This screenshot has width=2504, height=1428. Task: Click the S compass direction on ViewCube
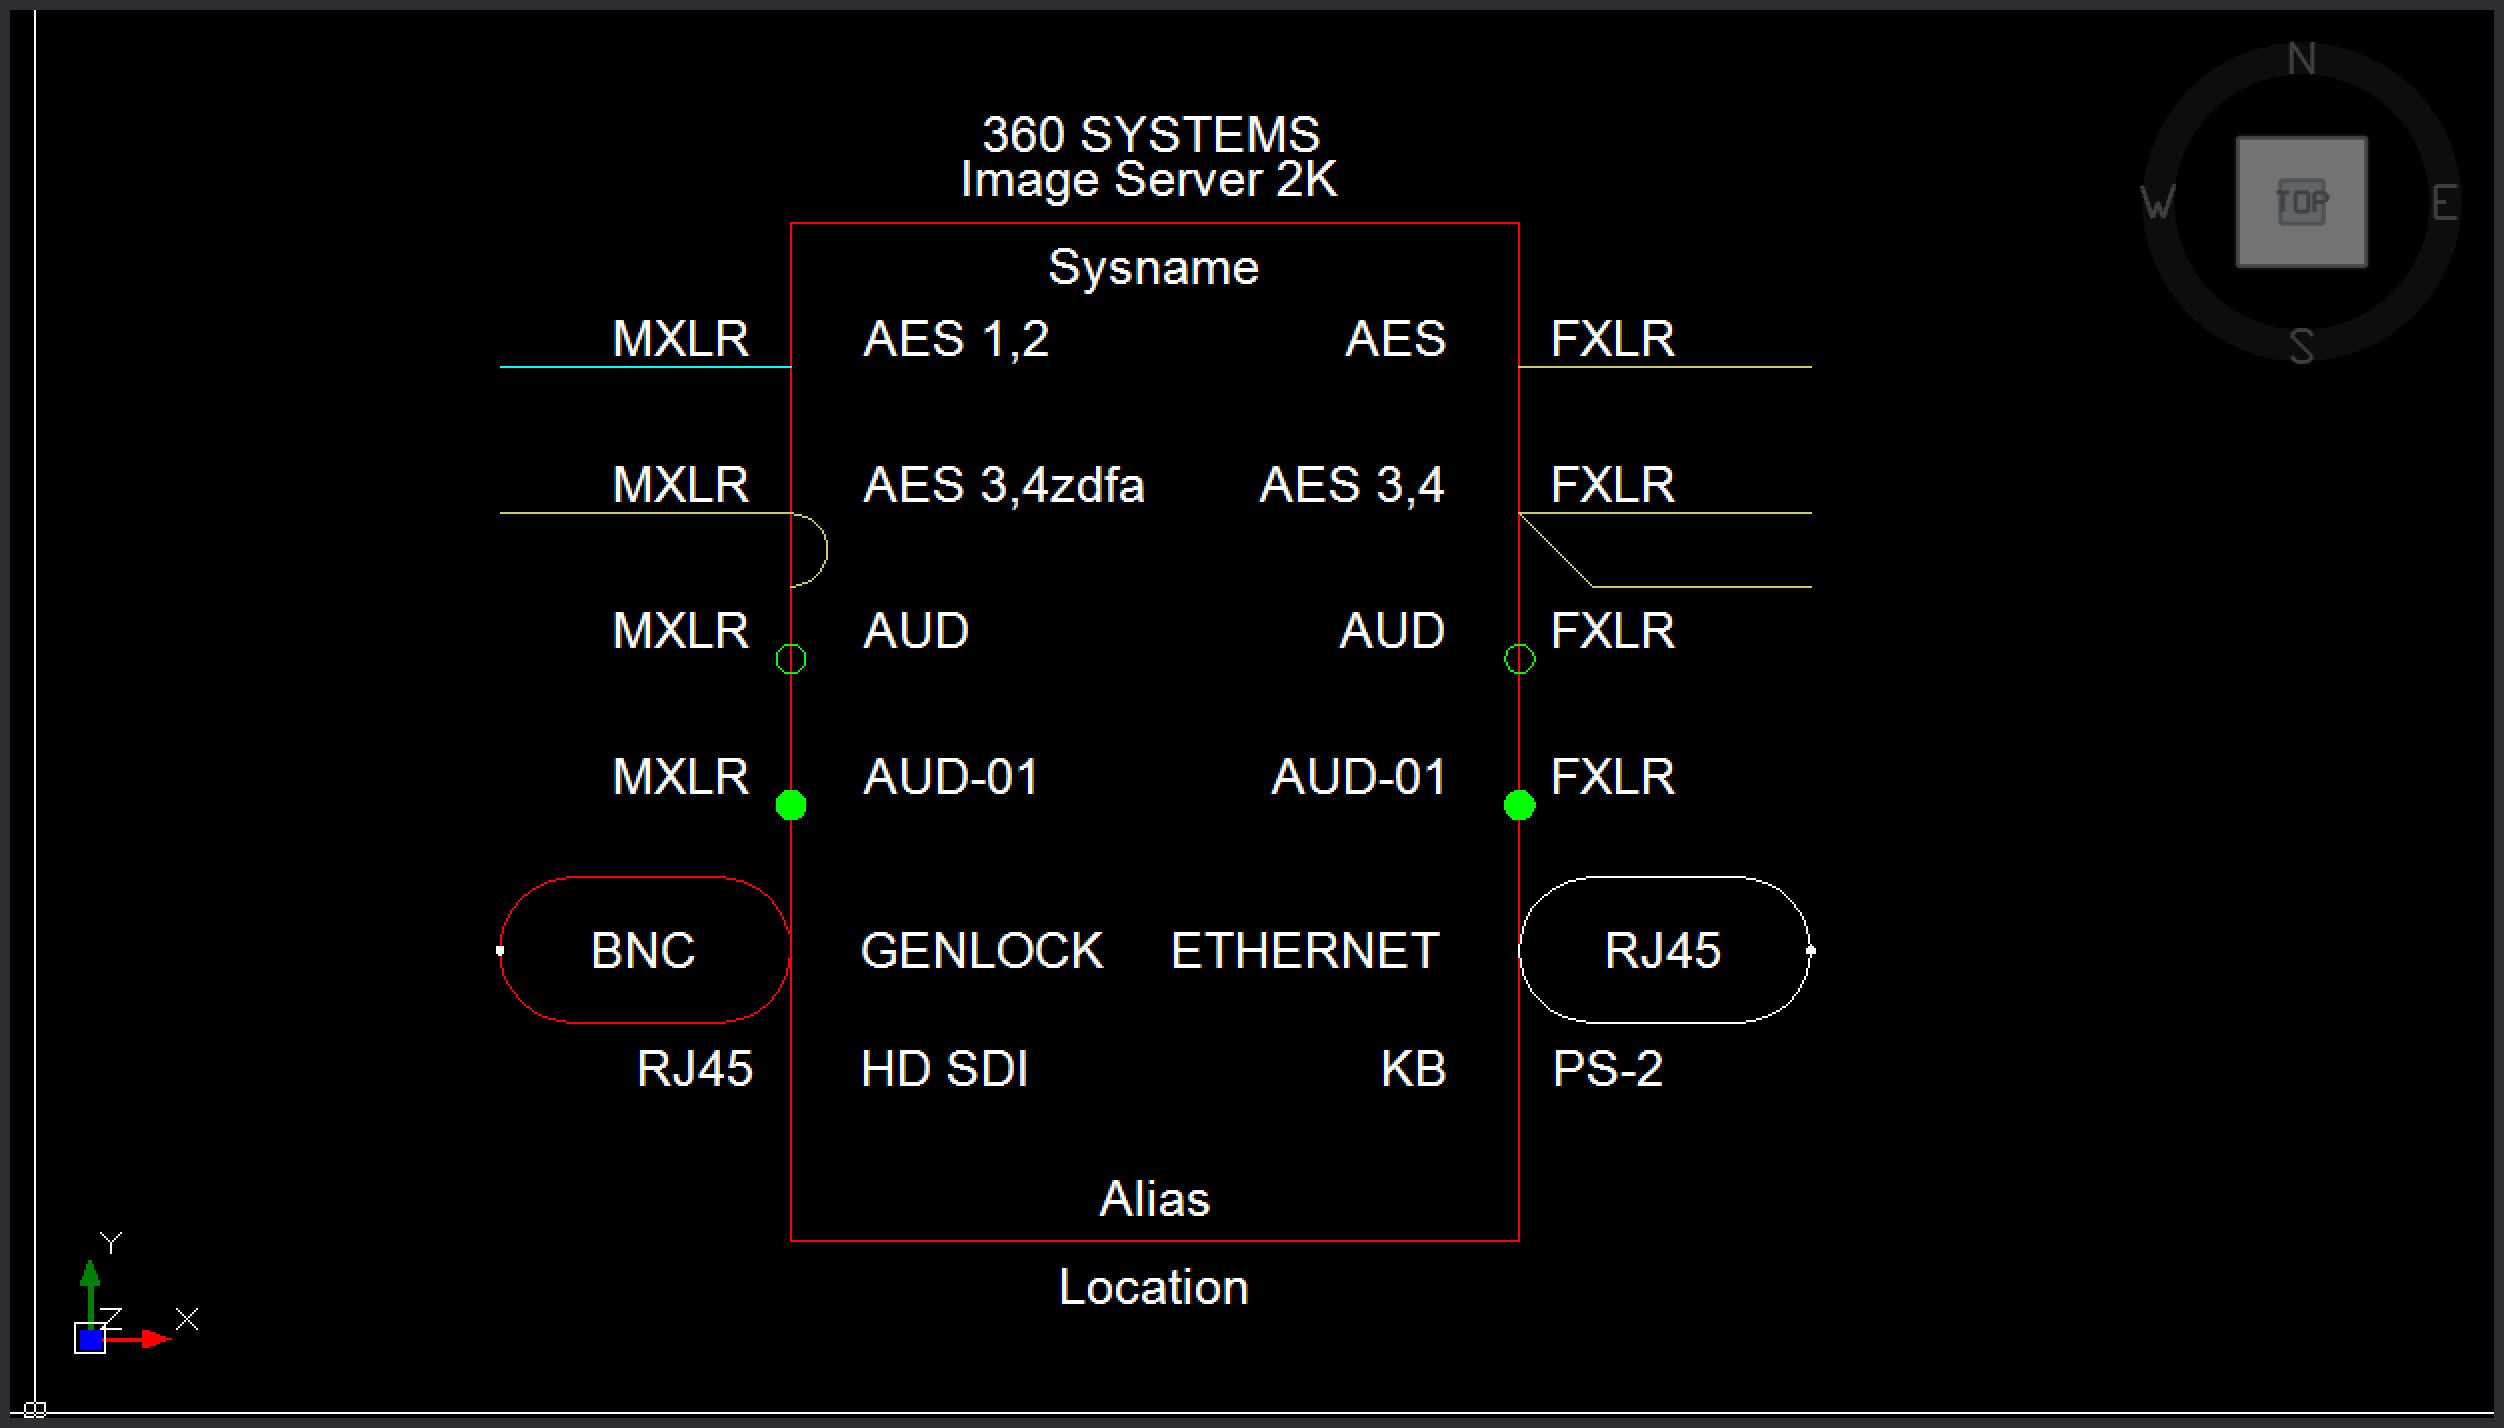pyautogui.click(x=2302, y=347)
